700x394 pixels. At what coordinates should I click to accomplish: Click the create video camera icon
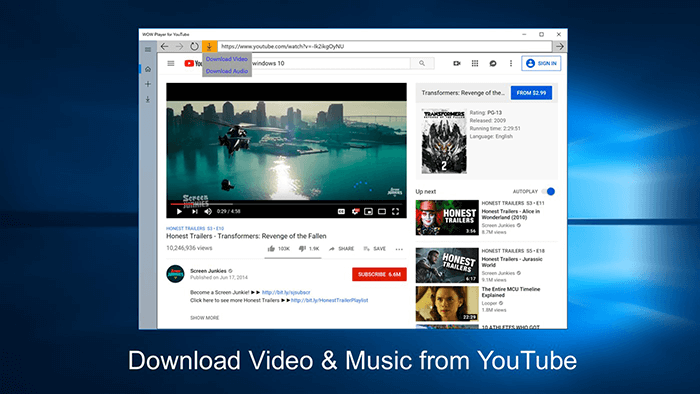click(457, 63)
